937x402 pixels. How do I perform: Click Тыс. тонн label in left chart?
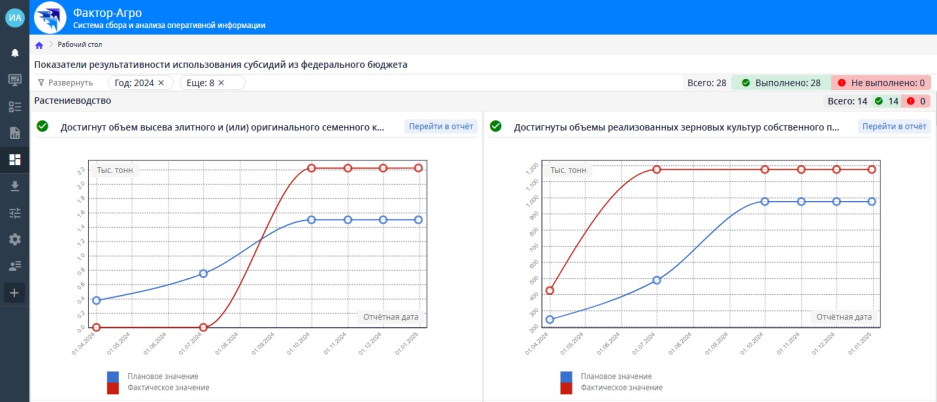[115, 170]
